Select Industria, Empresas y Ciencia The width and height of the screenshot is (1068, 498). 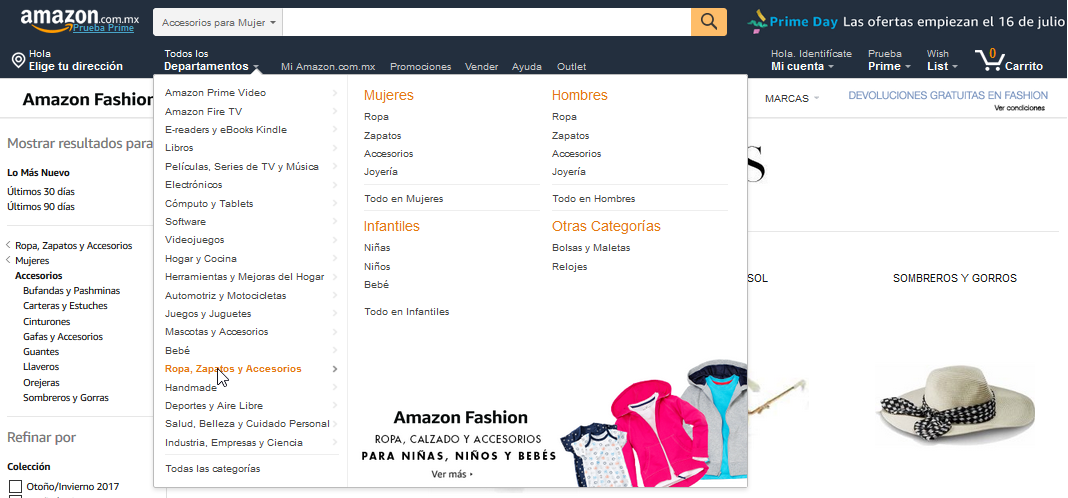pyautogui.click(x=234, y=443)
